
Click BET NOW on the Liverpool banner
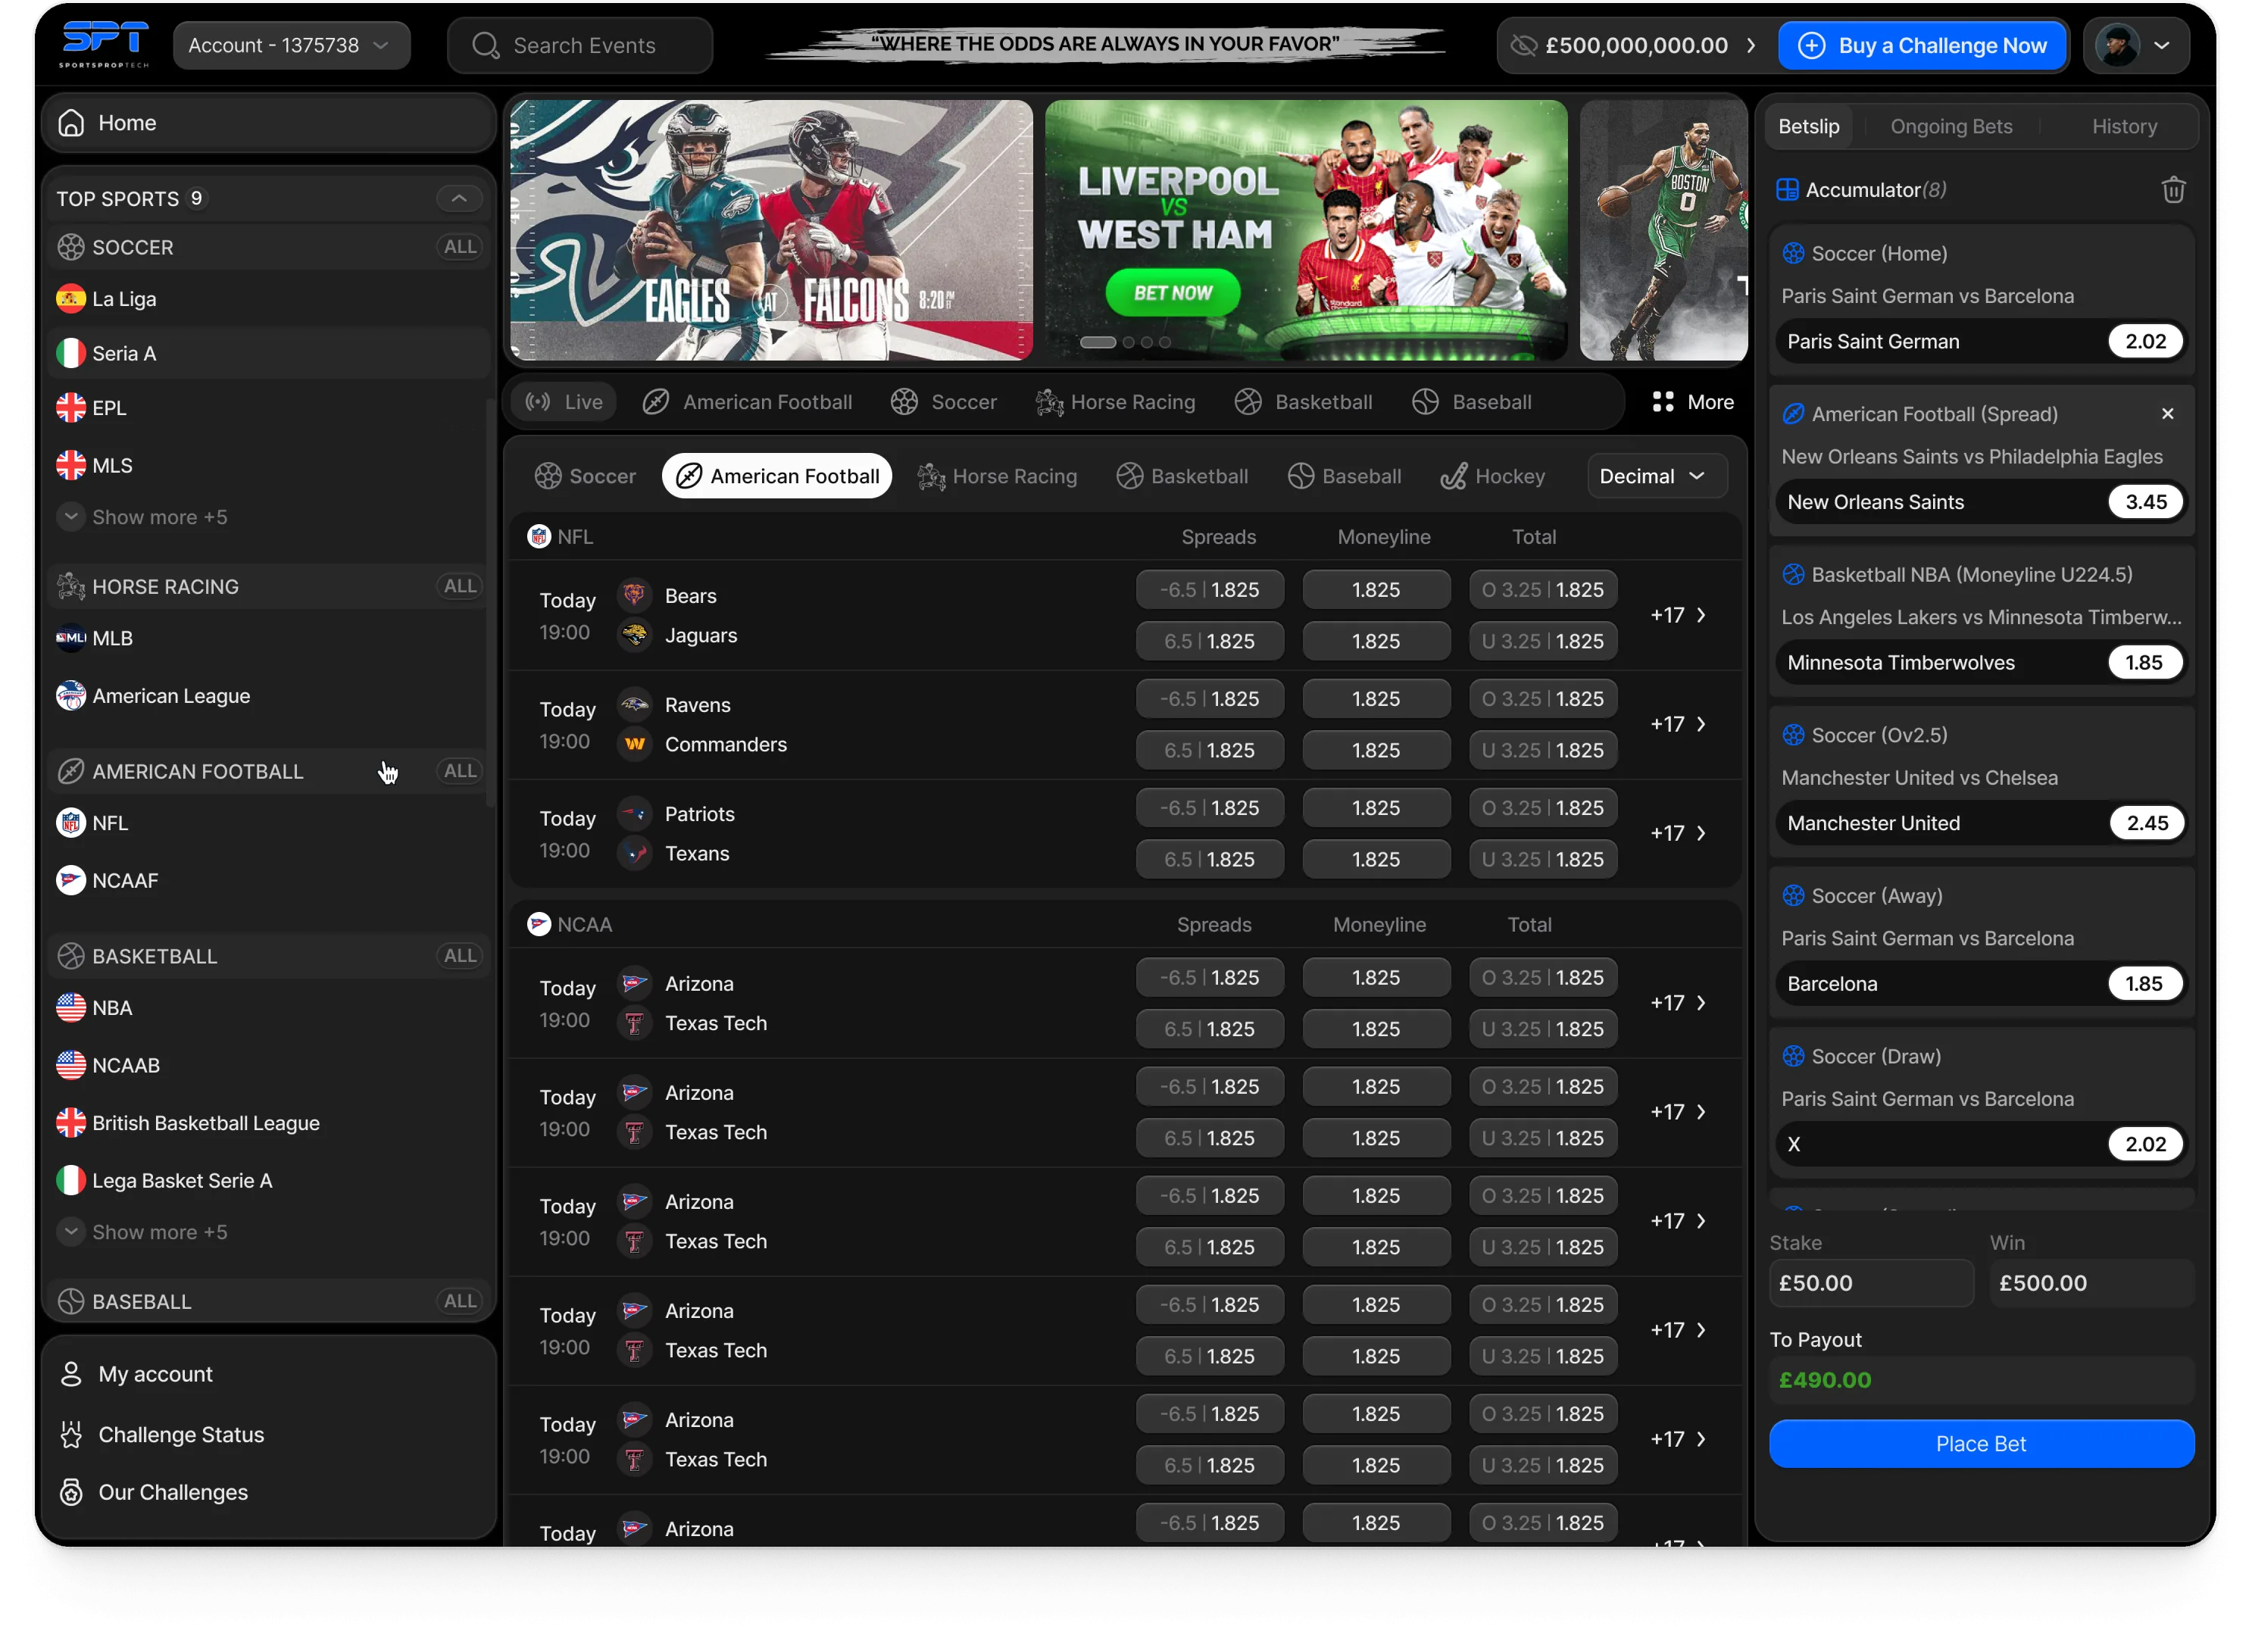[1172, 293]
